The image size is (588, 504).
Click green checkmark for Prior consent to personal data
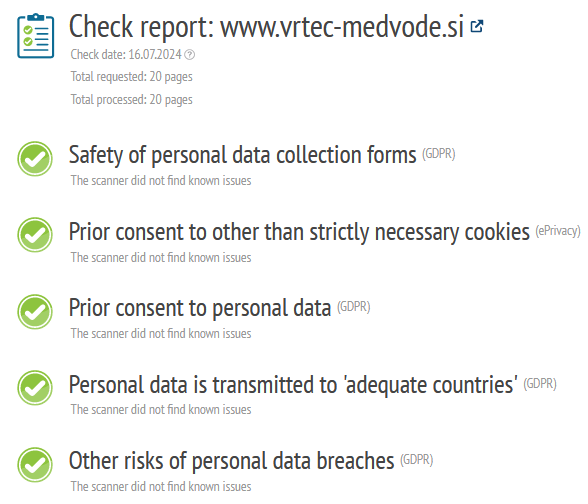click(35, 312)
